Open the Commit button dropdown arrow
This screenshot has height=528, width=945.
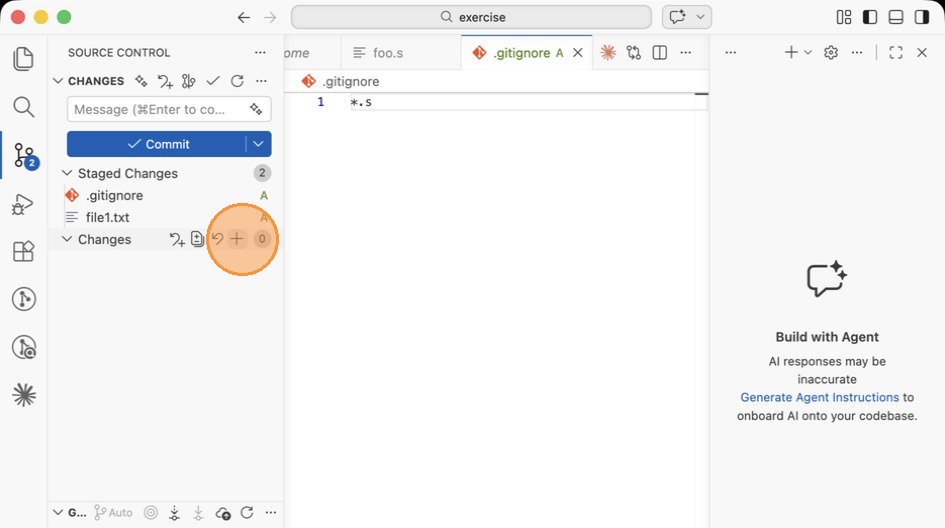258,144
